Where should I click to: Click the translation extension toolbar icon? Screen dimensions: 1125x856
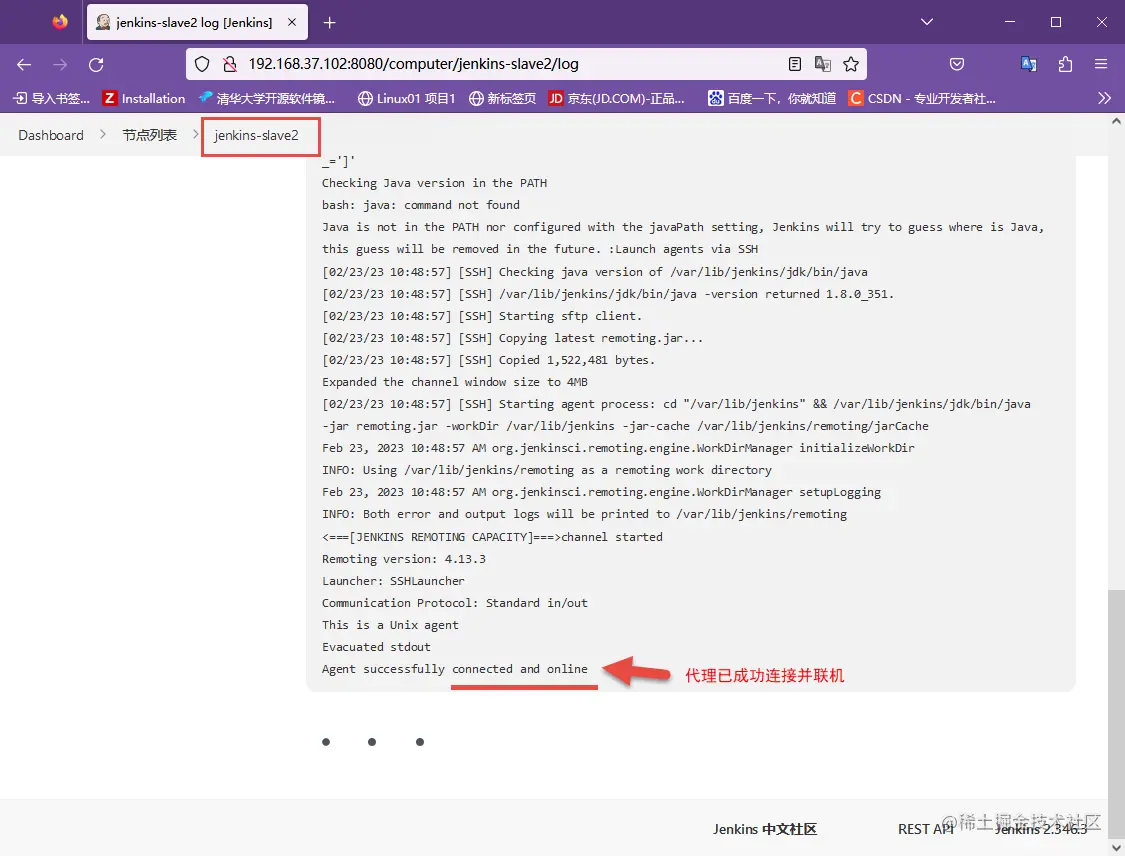(x=1029, y=65)
